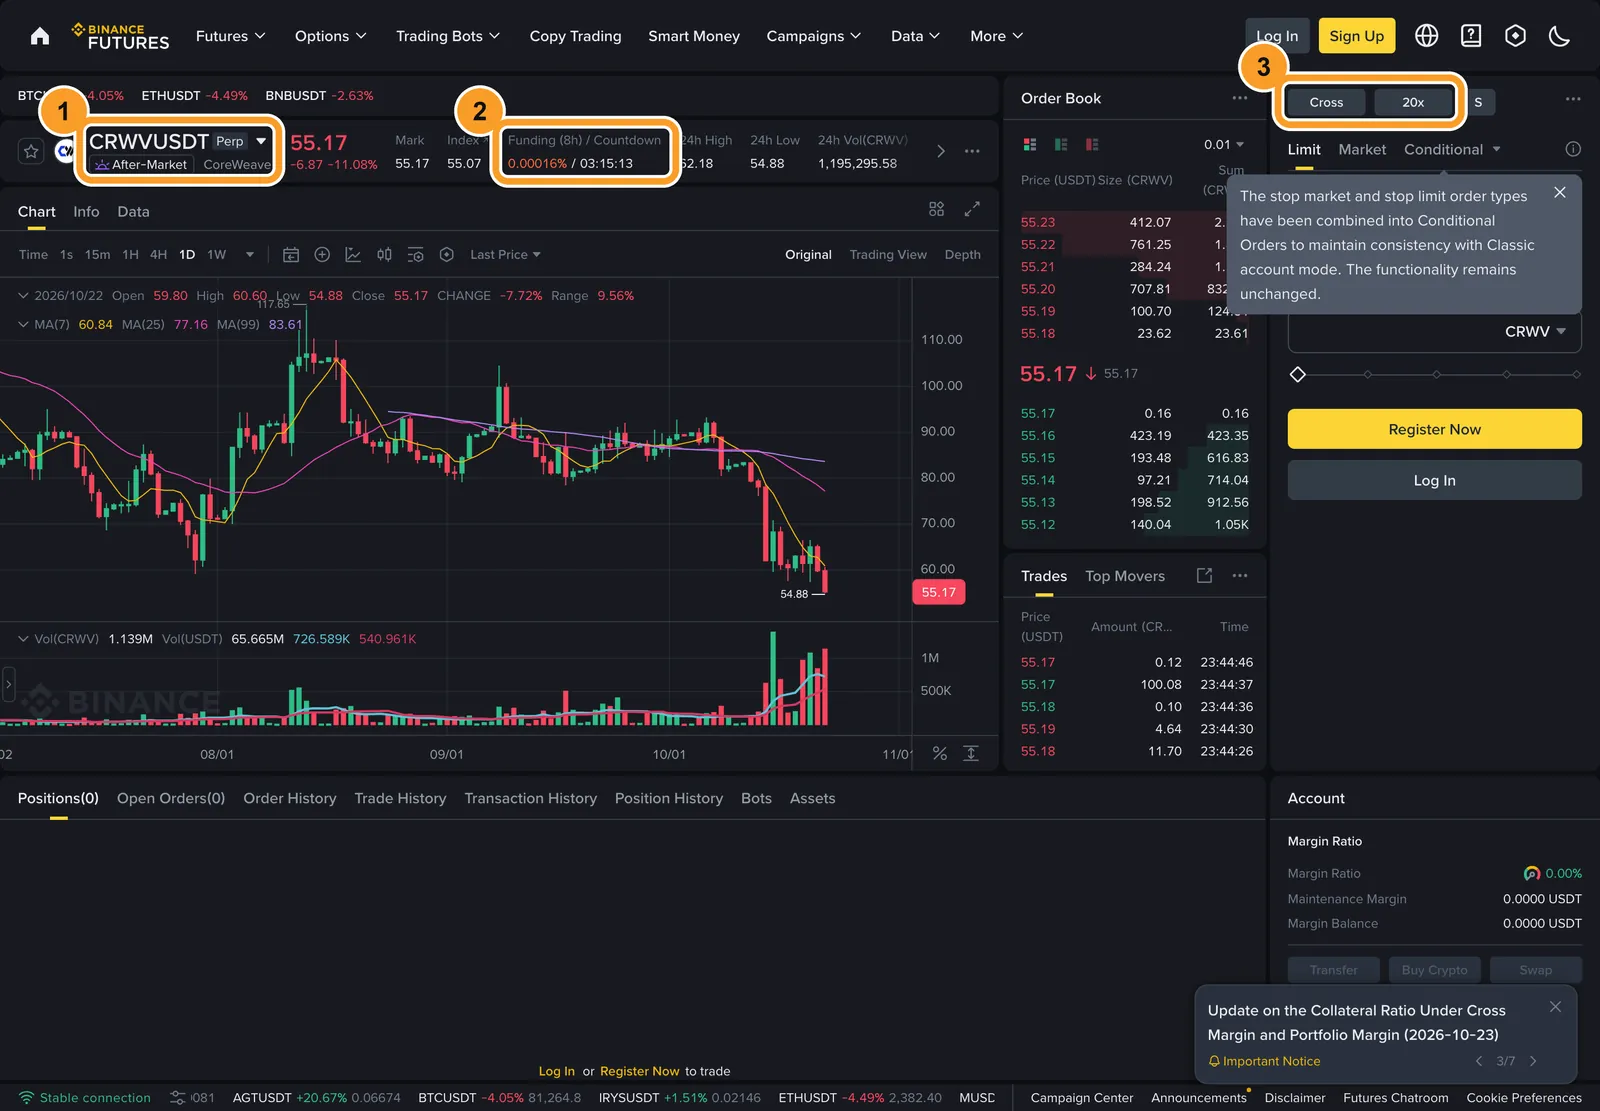Close the Collateral Ratio notice popup
Screen dimensions: 1600x1111
click(x=1555, y=1007)
